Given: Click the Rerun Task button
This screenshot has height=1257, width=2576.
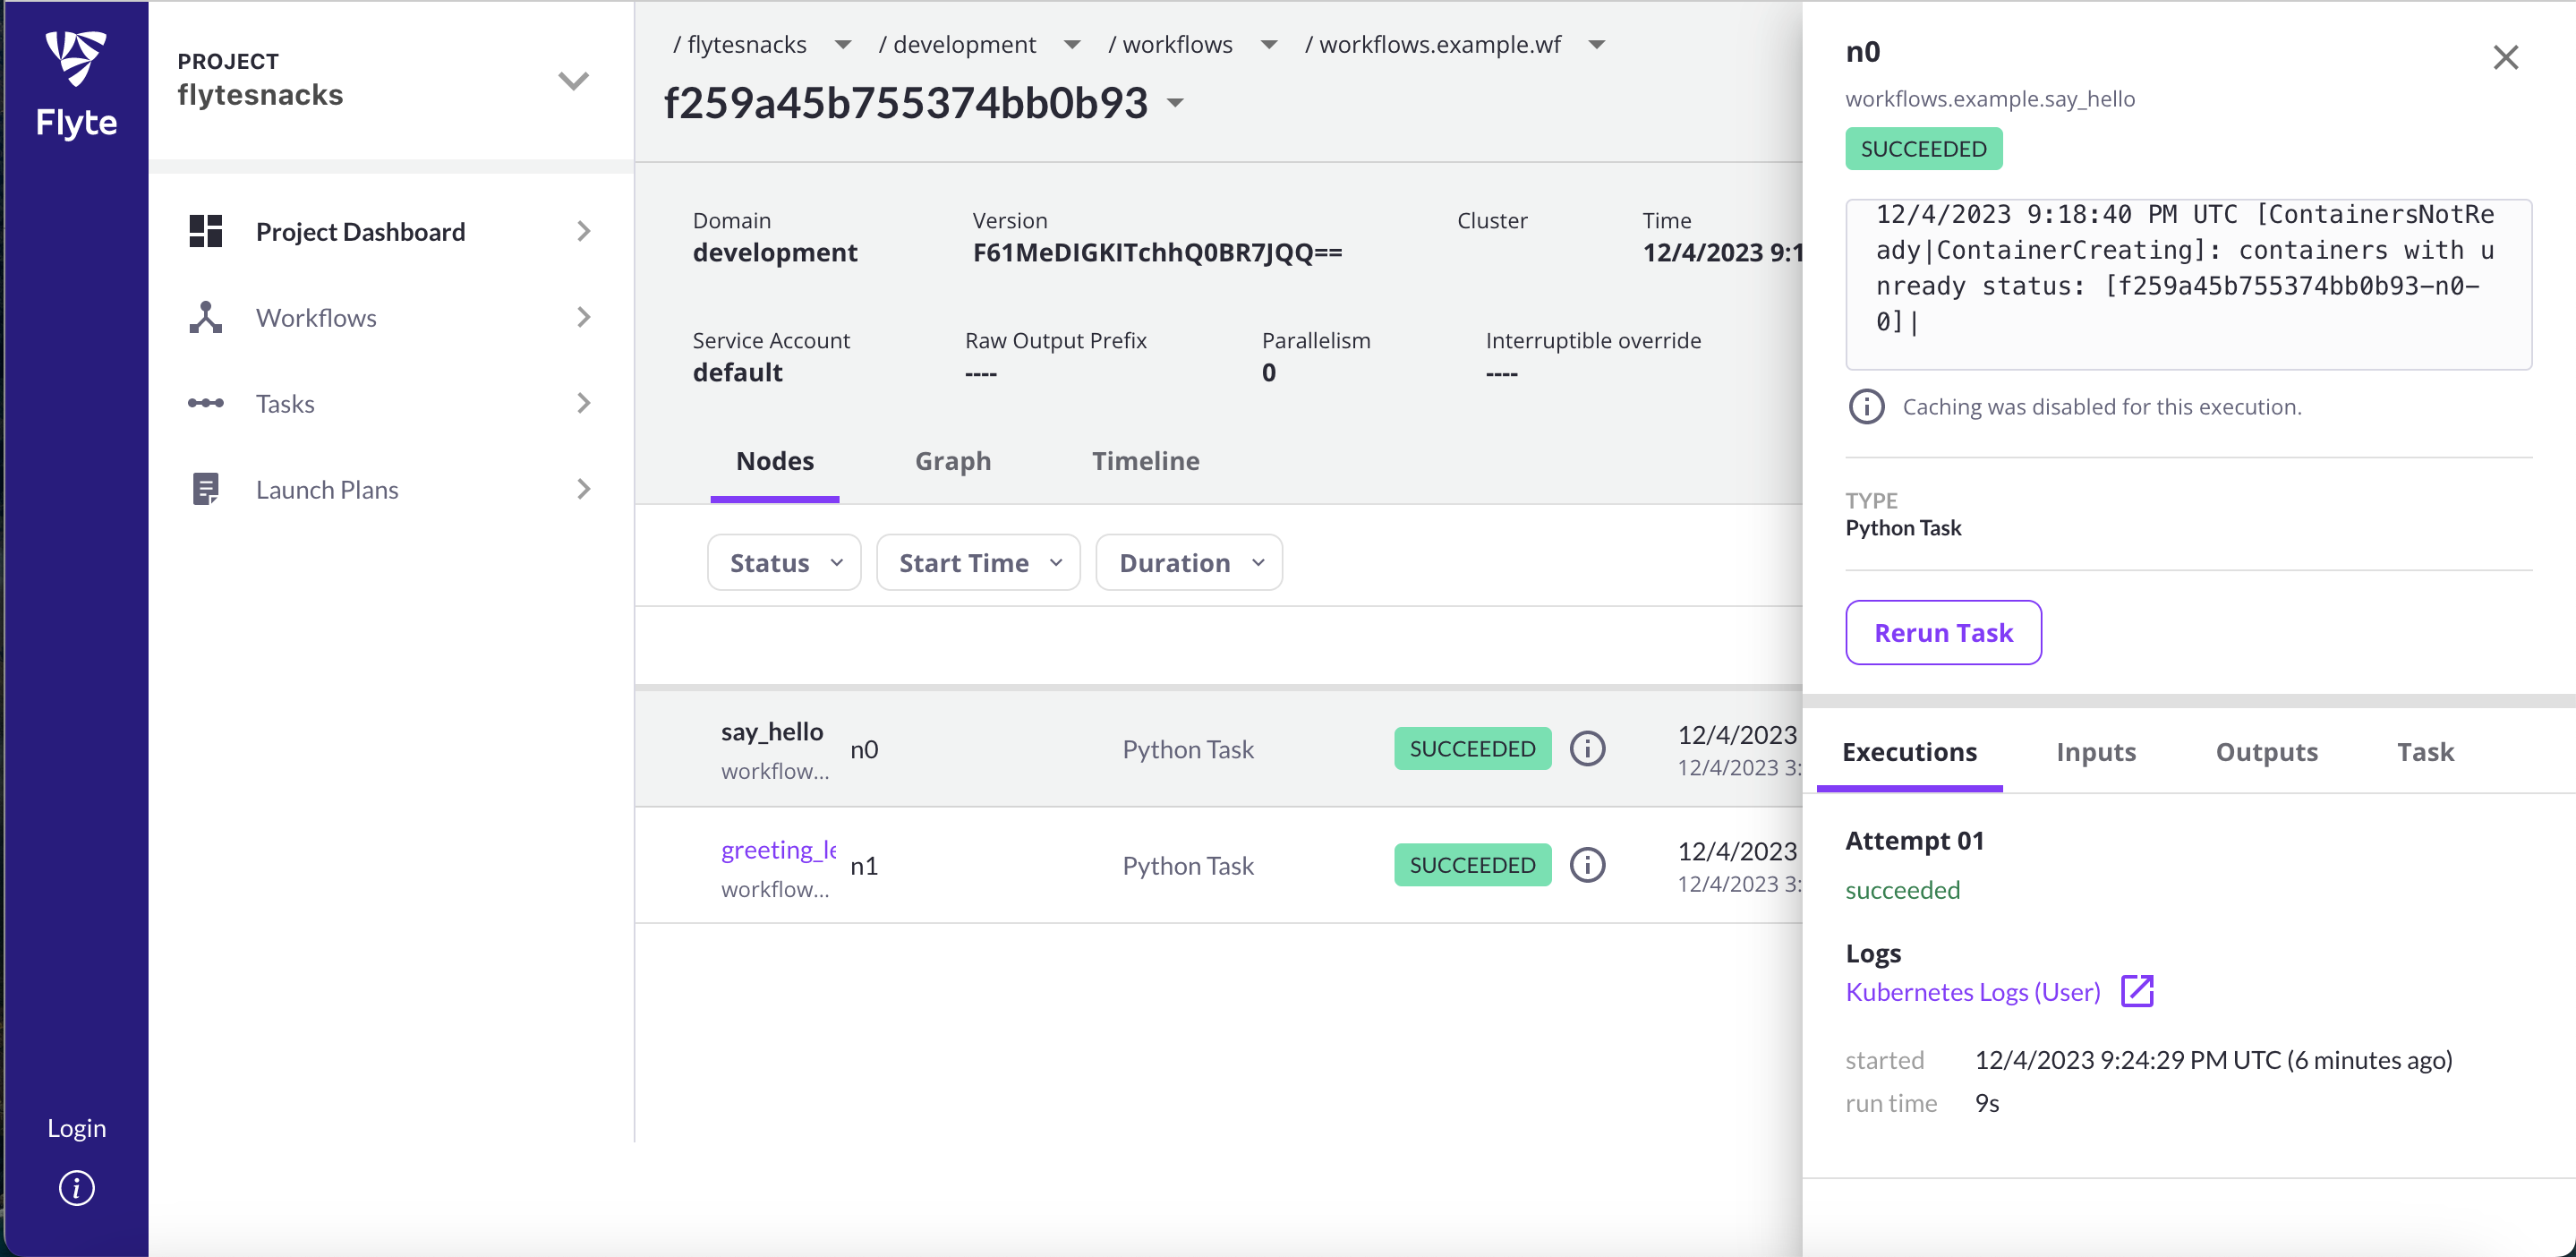Looking at the screenshot, I should (1943, 632).
